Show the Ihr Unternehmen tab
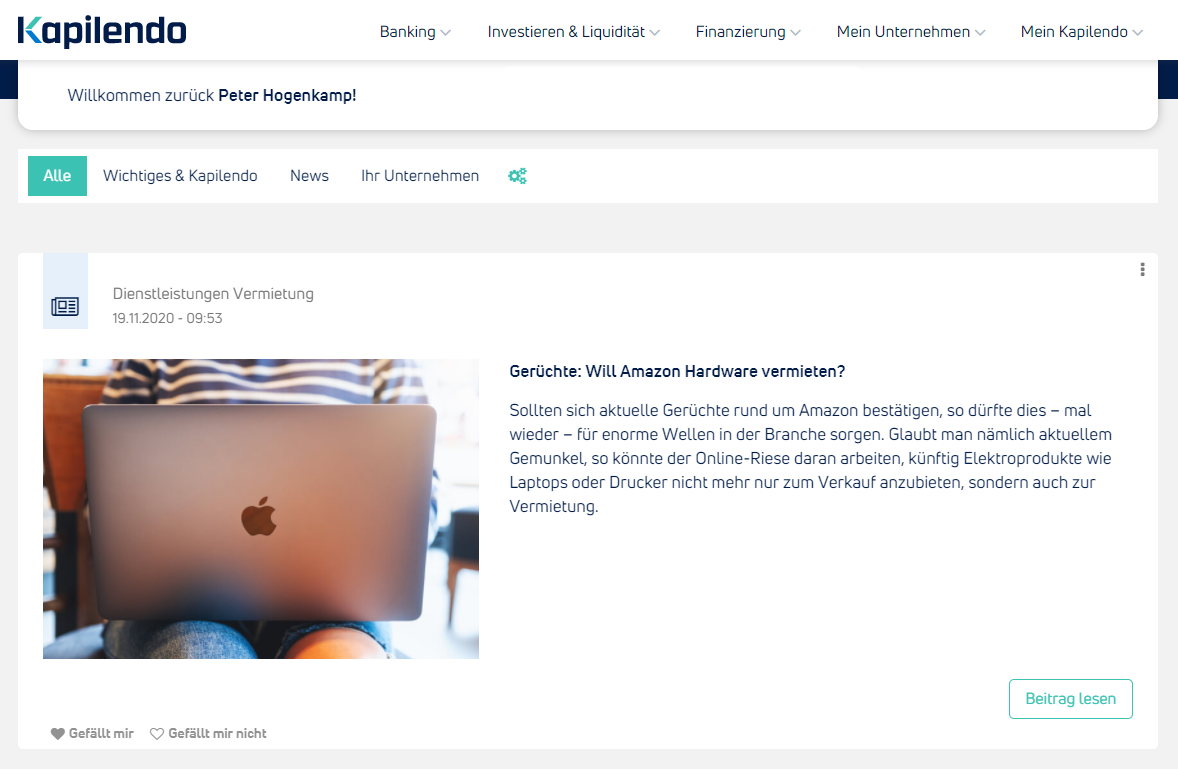This screenshot has width=1178, height=769. [x=420, y=176]
